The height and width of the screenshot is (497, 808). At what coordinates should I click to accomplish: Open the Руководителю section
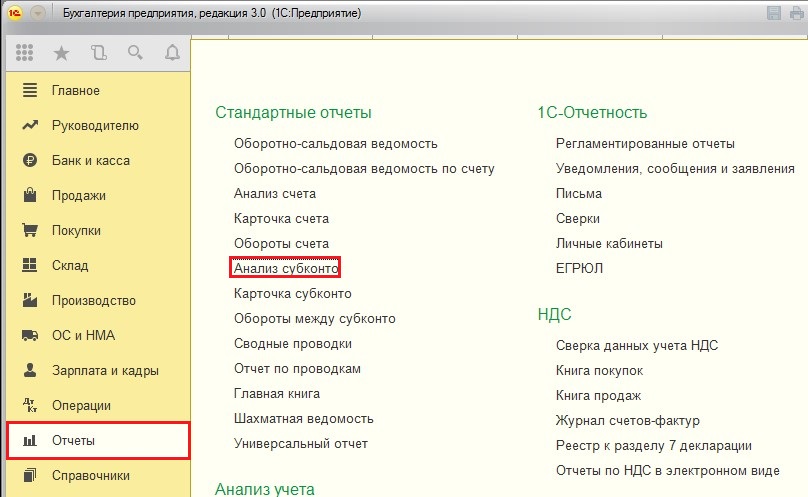click(98, 125)
